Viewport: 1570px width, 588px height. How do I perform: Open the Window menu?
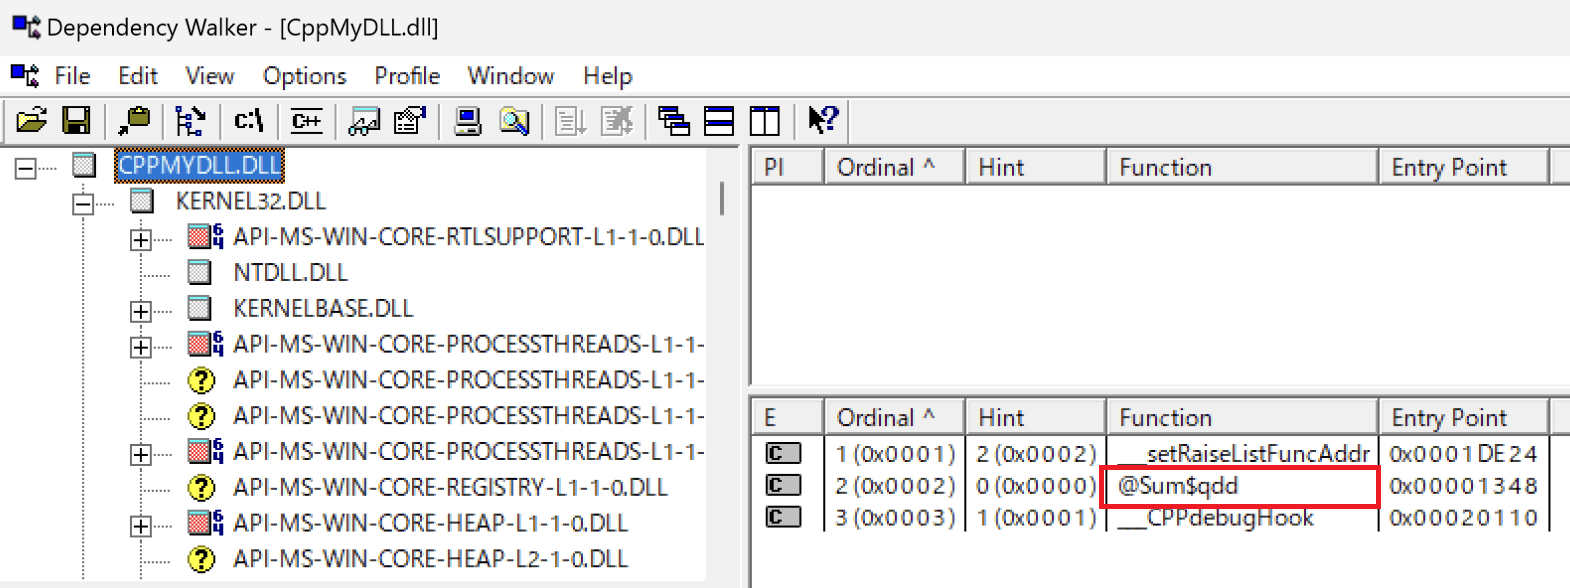pos(511,76)
